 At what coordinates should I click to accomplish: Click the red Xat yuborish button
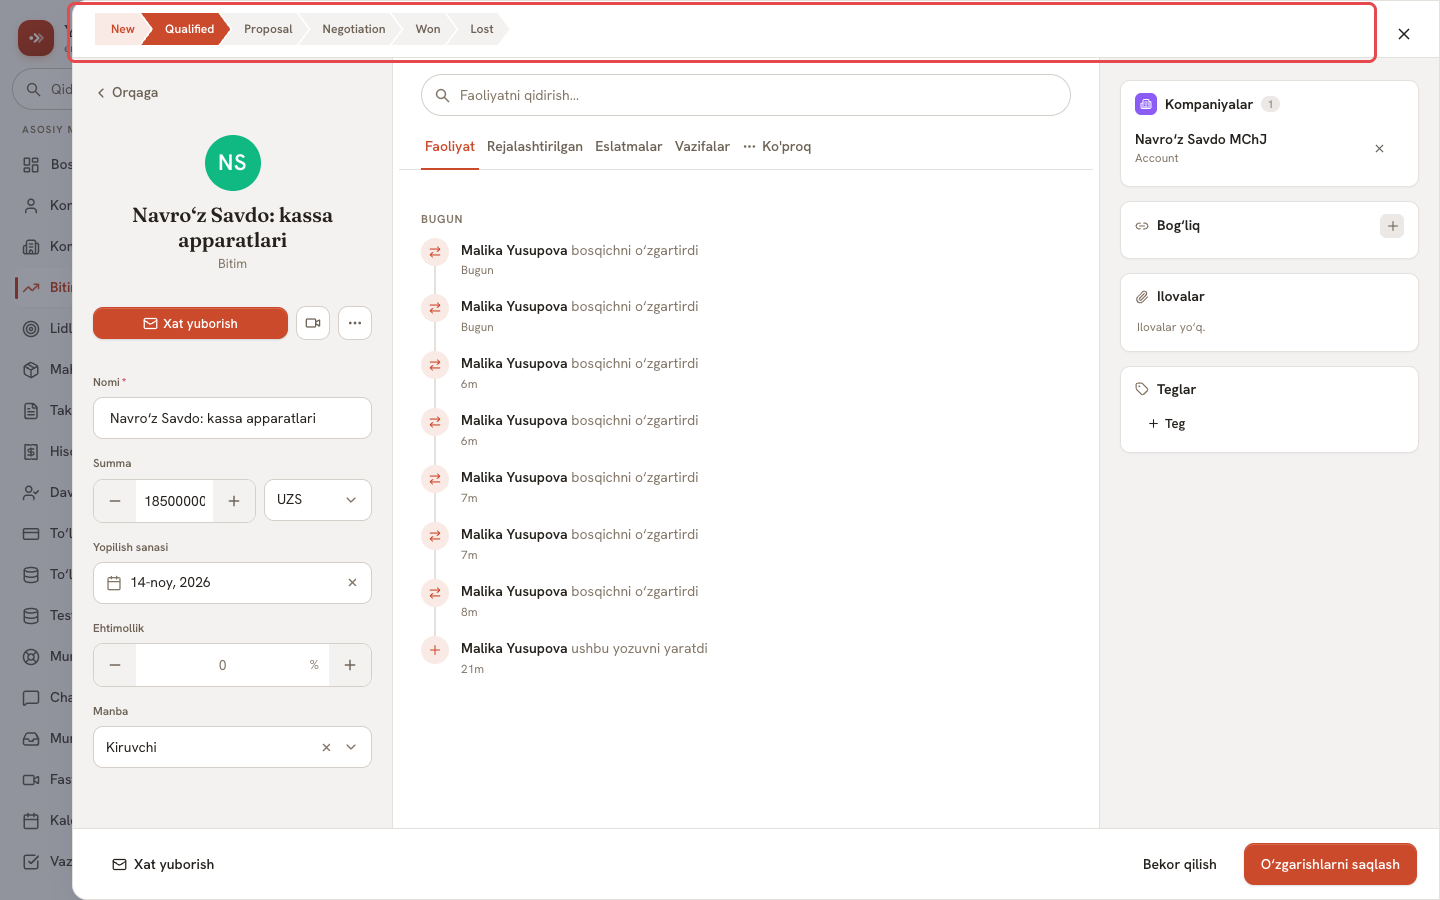190,323
